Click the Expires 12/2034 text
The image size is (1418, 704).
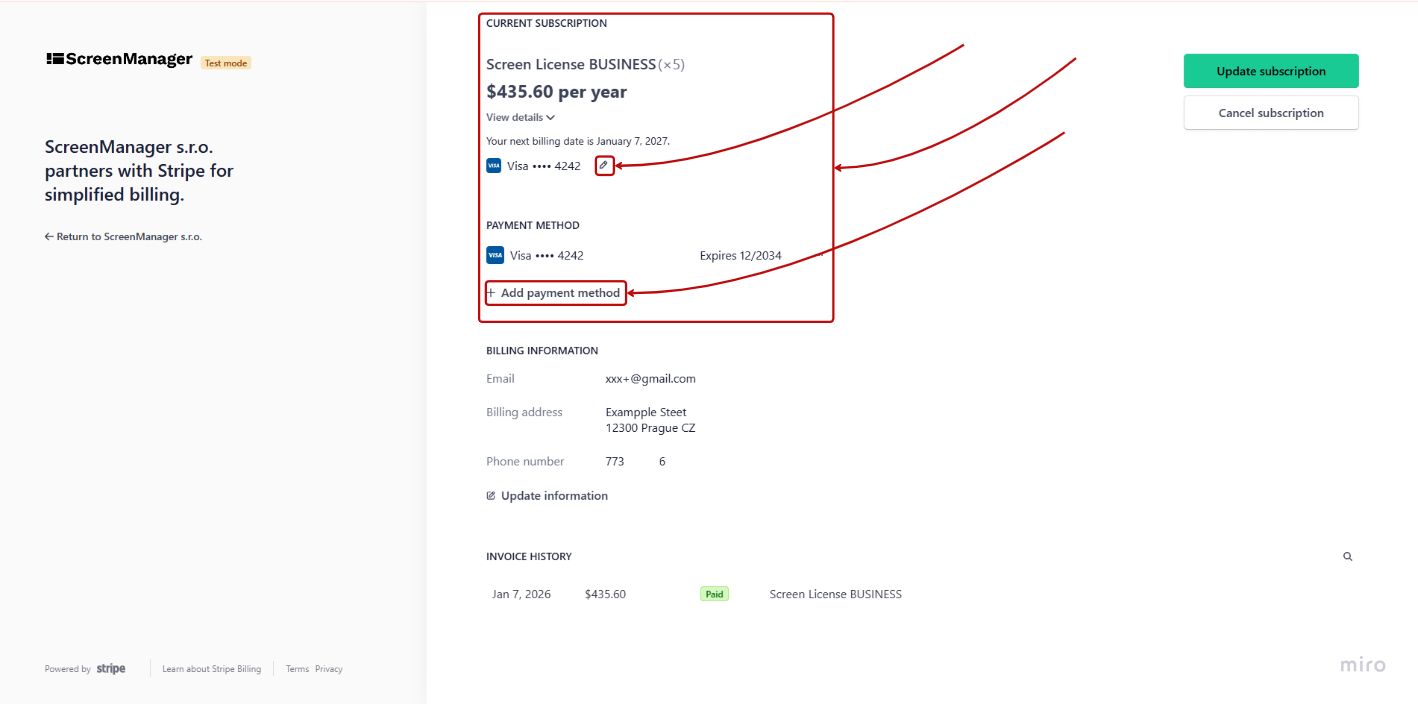pyautogui.click(x=741, y=256)
